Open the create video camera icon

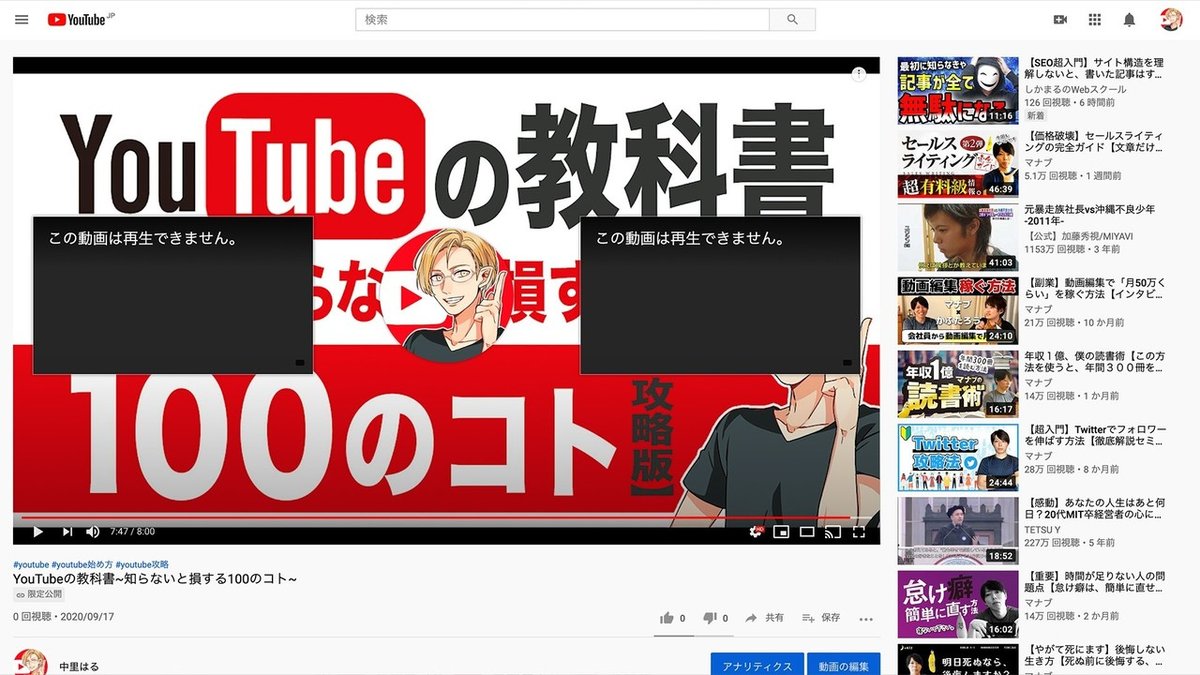tap(1060, 19)
